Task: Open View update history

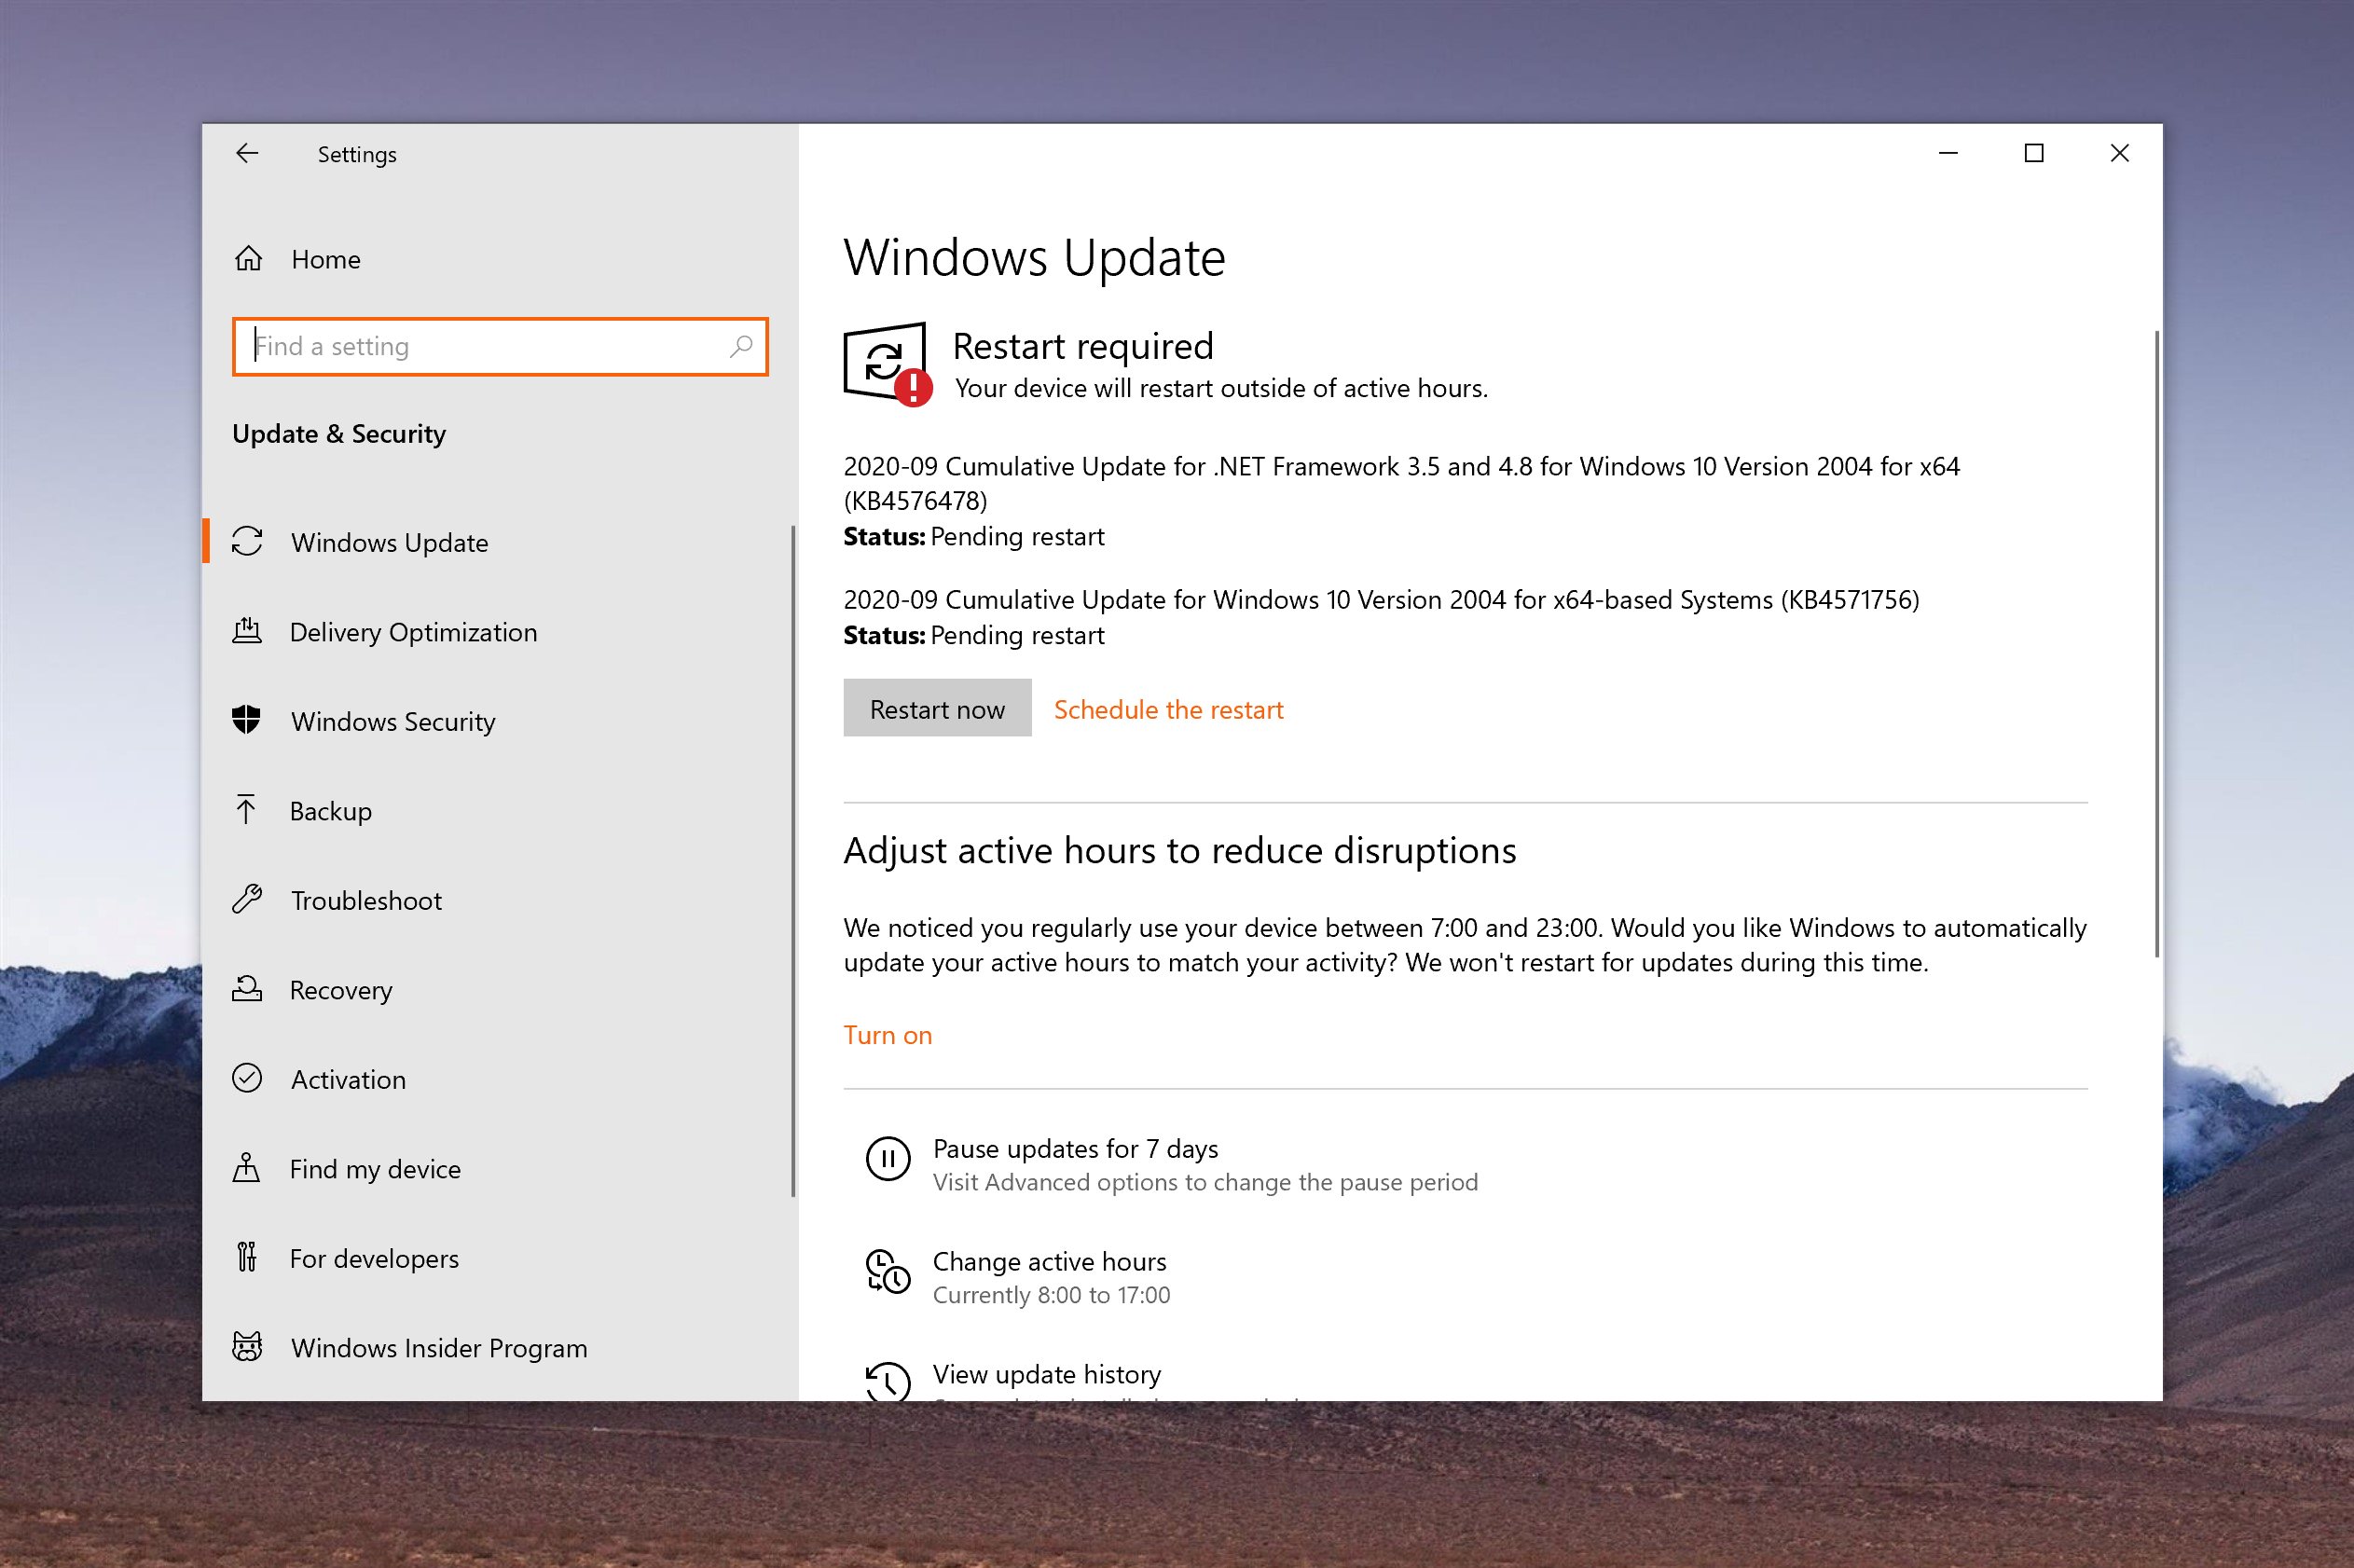Action: (1046, 1373)
